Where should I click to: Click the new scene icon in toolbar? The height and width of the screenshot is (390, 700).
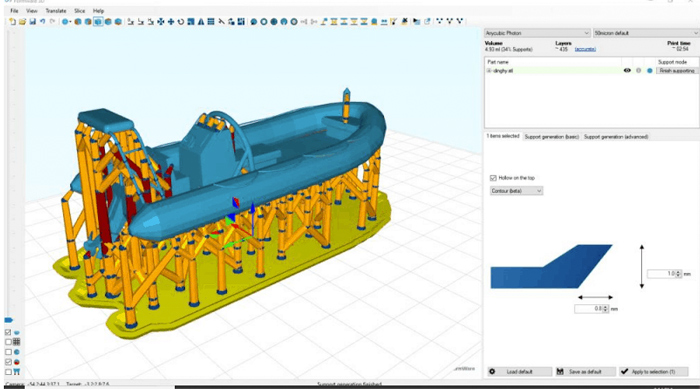12,21
